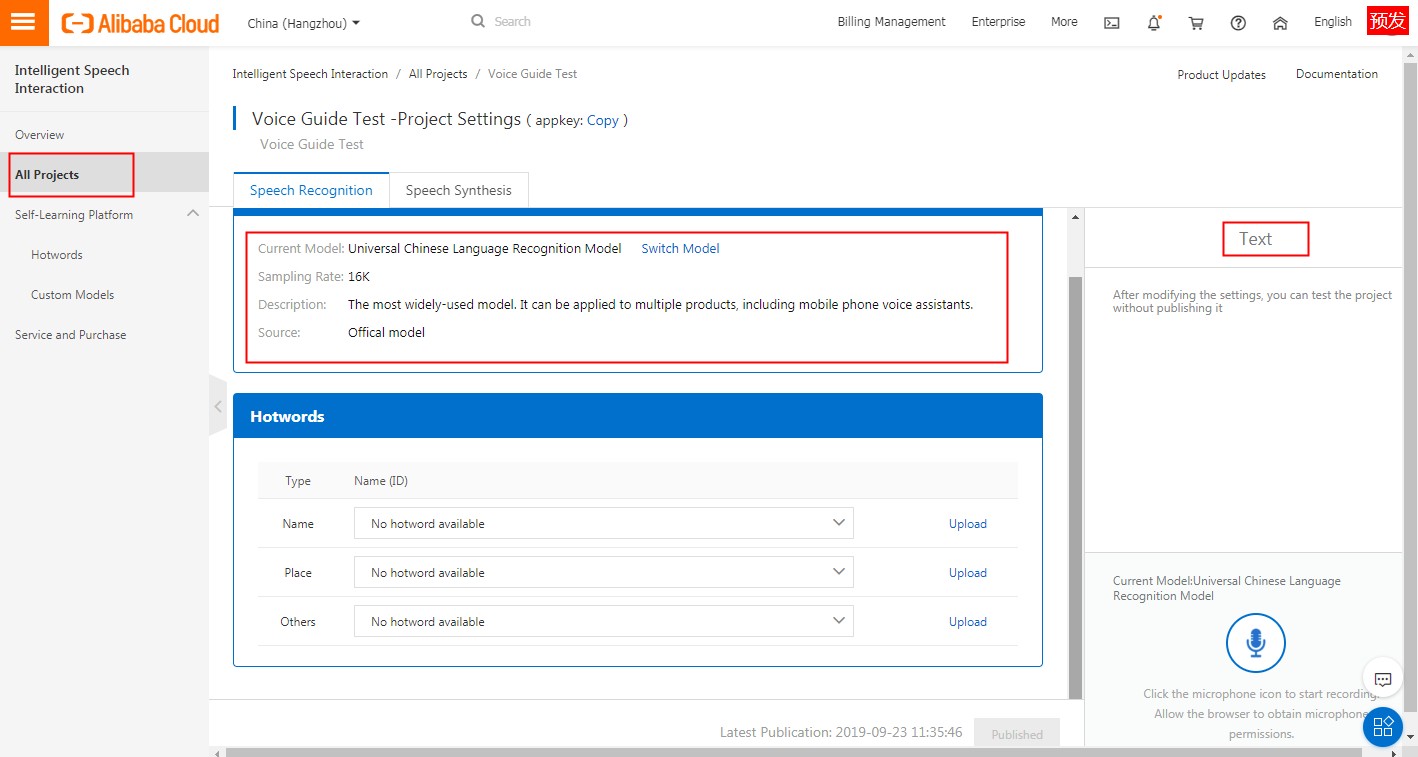Click the '16K' sampling rate value
This screenshot has height=757, width=1418.
(358, 277)
